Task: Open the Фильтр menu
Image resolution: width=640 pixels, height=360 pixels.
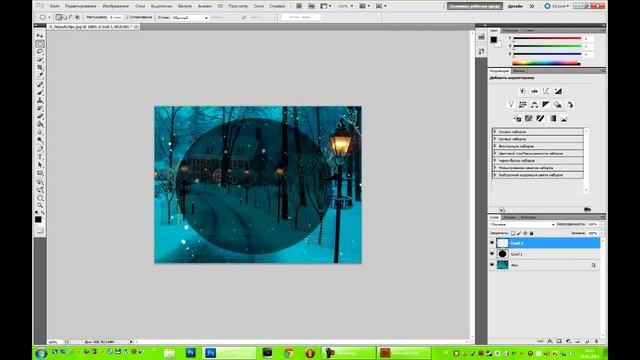Action: pyautogui.click(x=185, y=6)
